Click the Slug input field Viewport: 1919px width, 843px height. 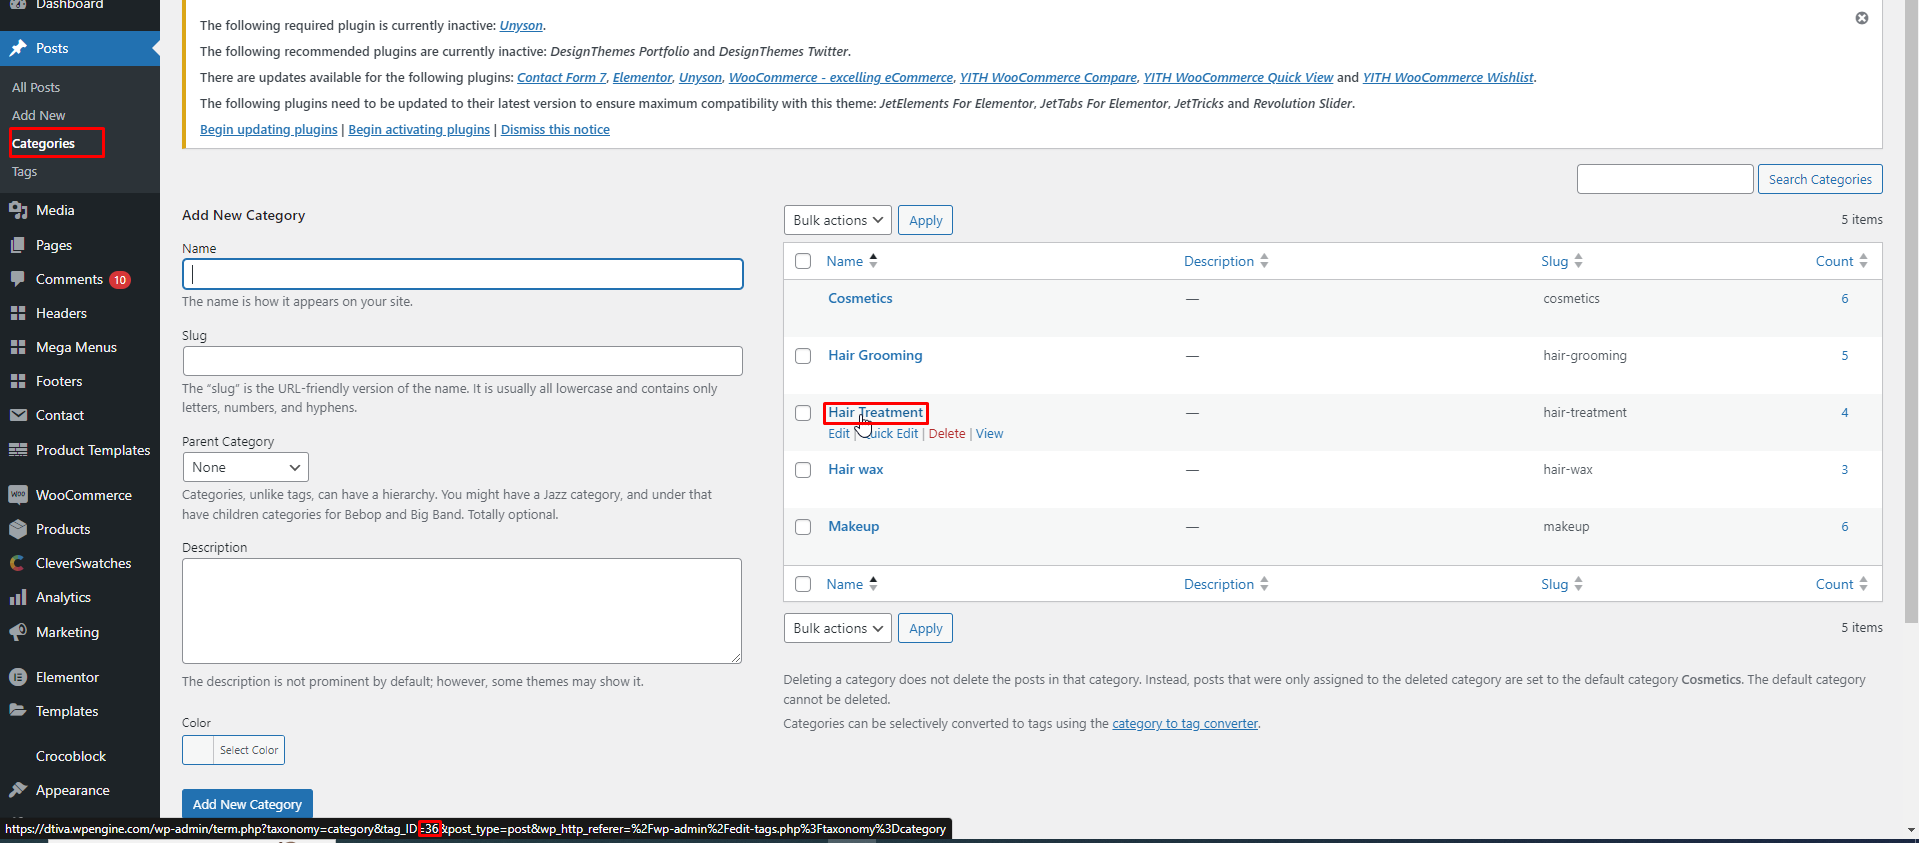(463, 361)
